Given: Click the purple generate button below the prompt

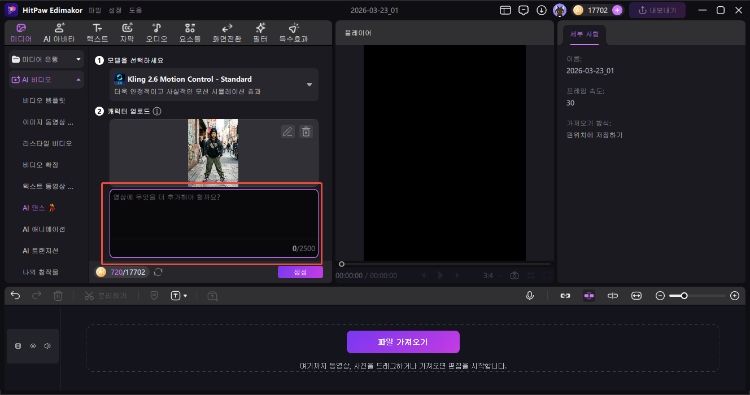Looking at the screenshot, I should [300, 272].
